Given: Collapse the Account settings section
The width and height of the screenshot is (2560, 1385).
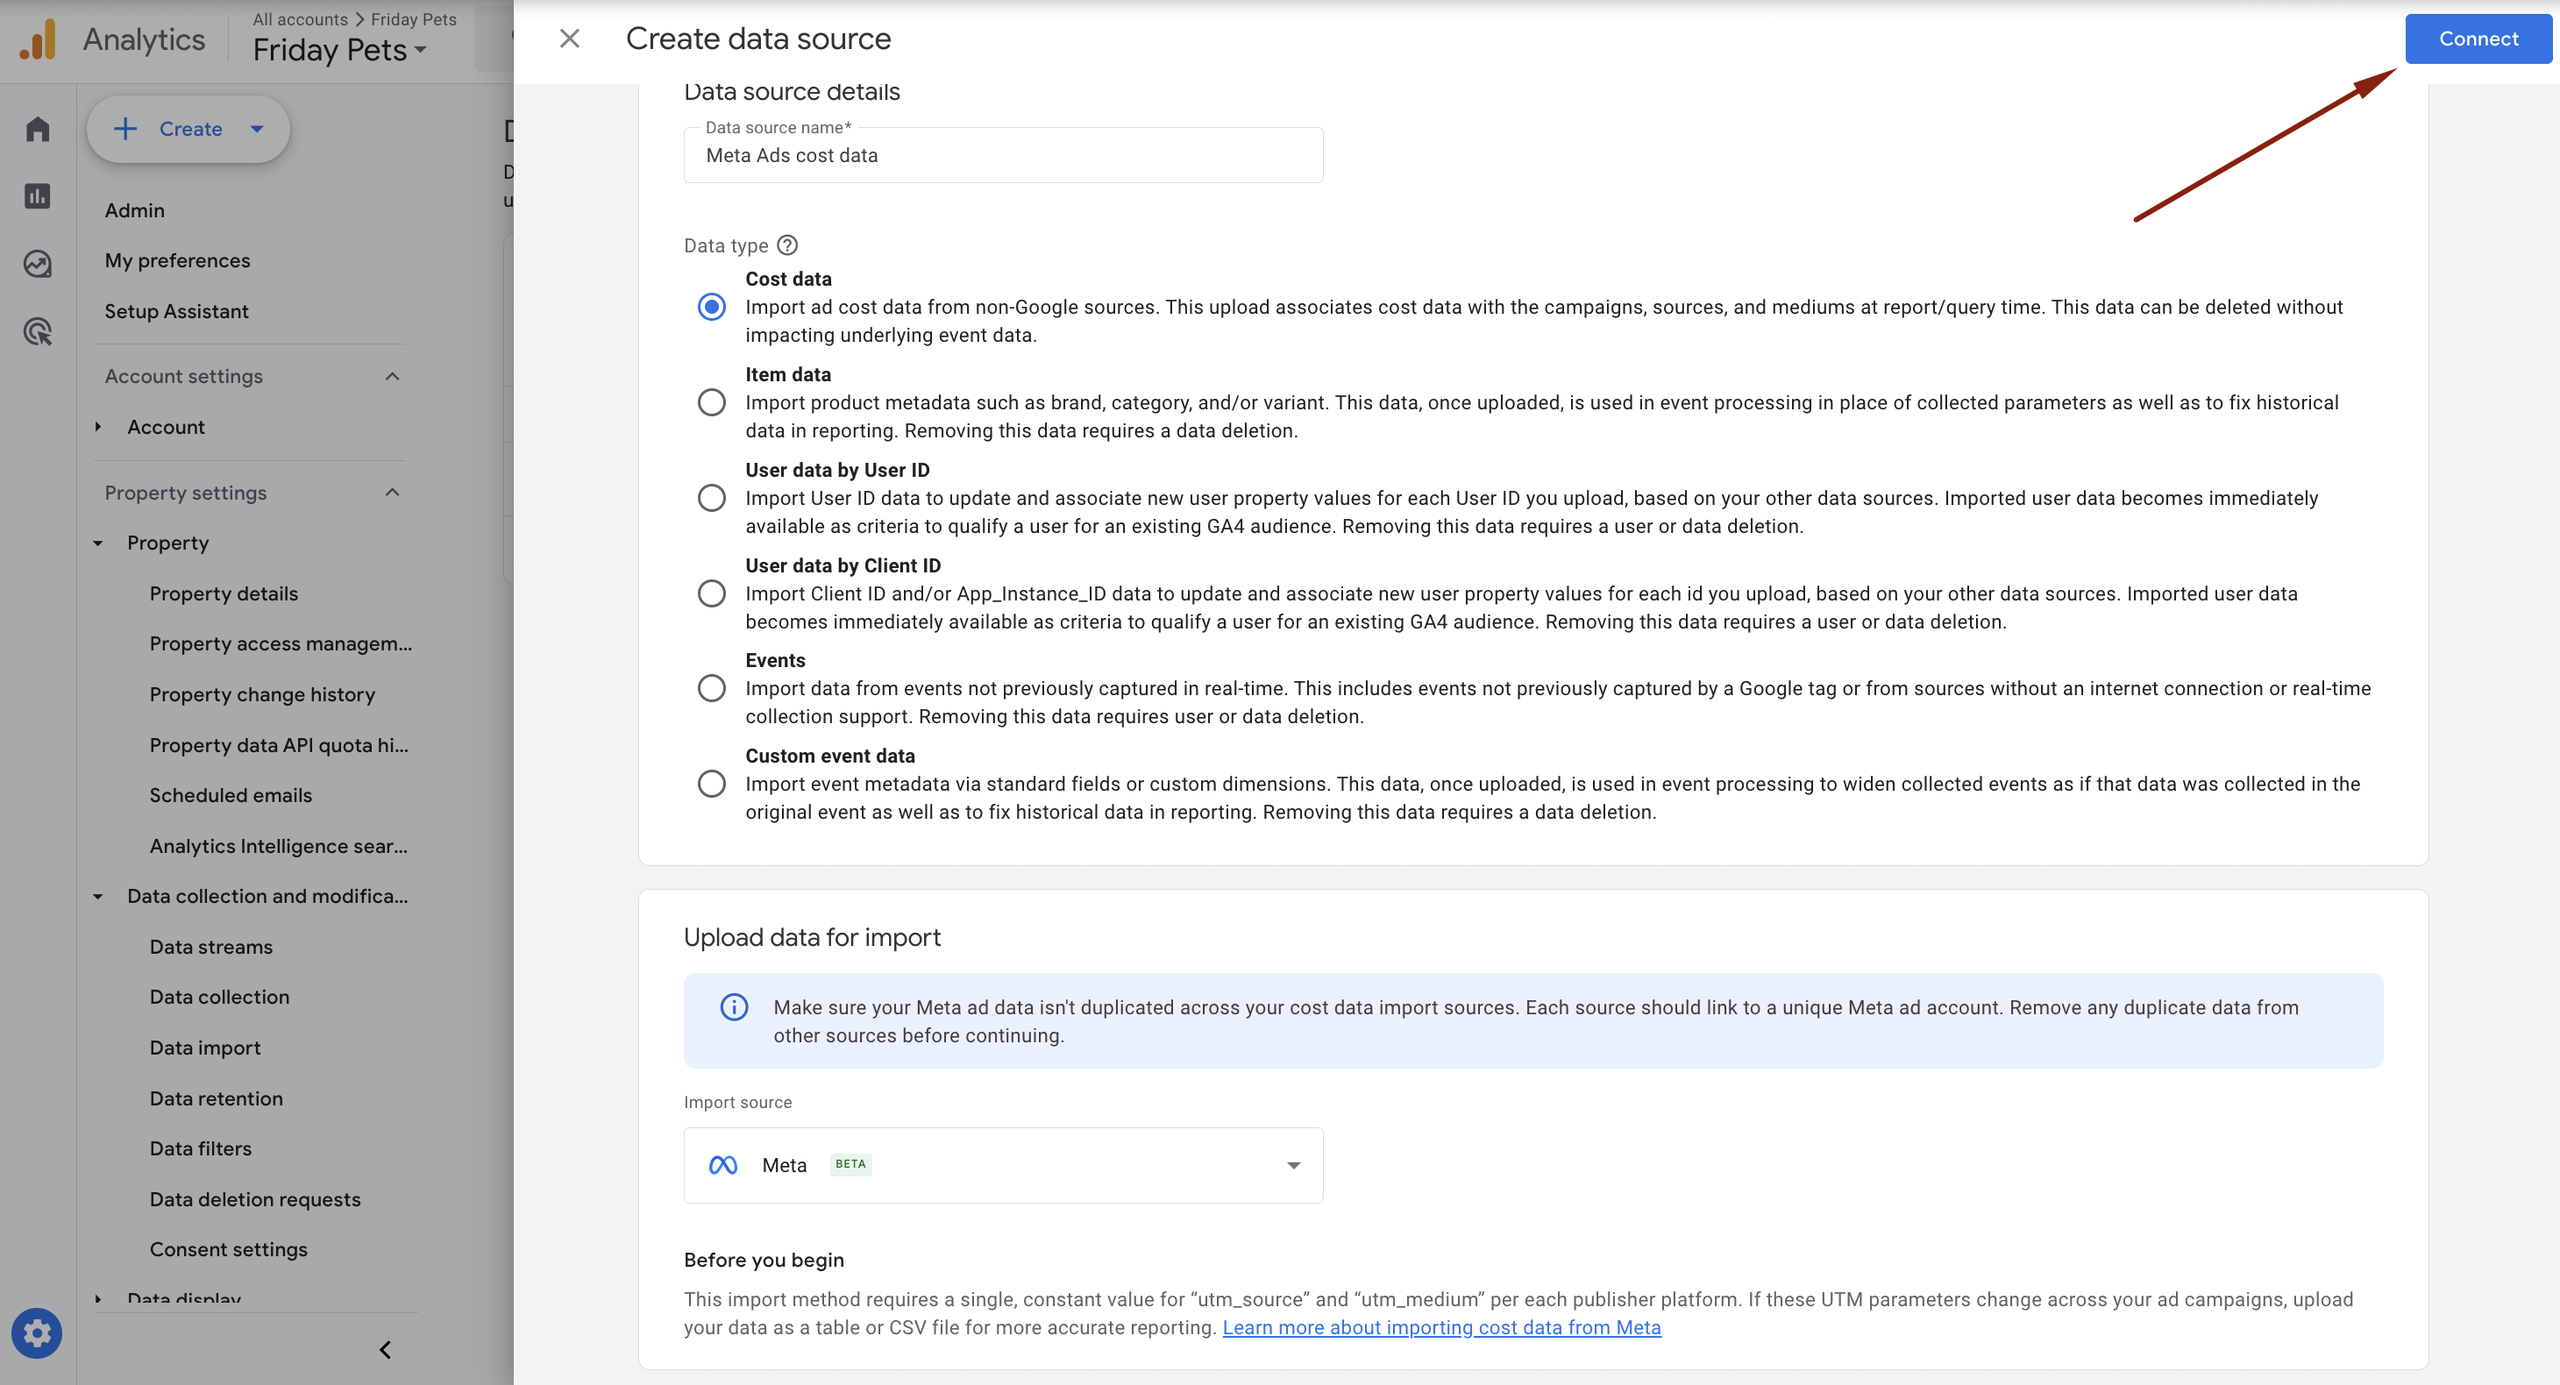Looking at the screenshot, I should coord(392,377).
